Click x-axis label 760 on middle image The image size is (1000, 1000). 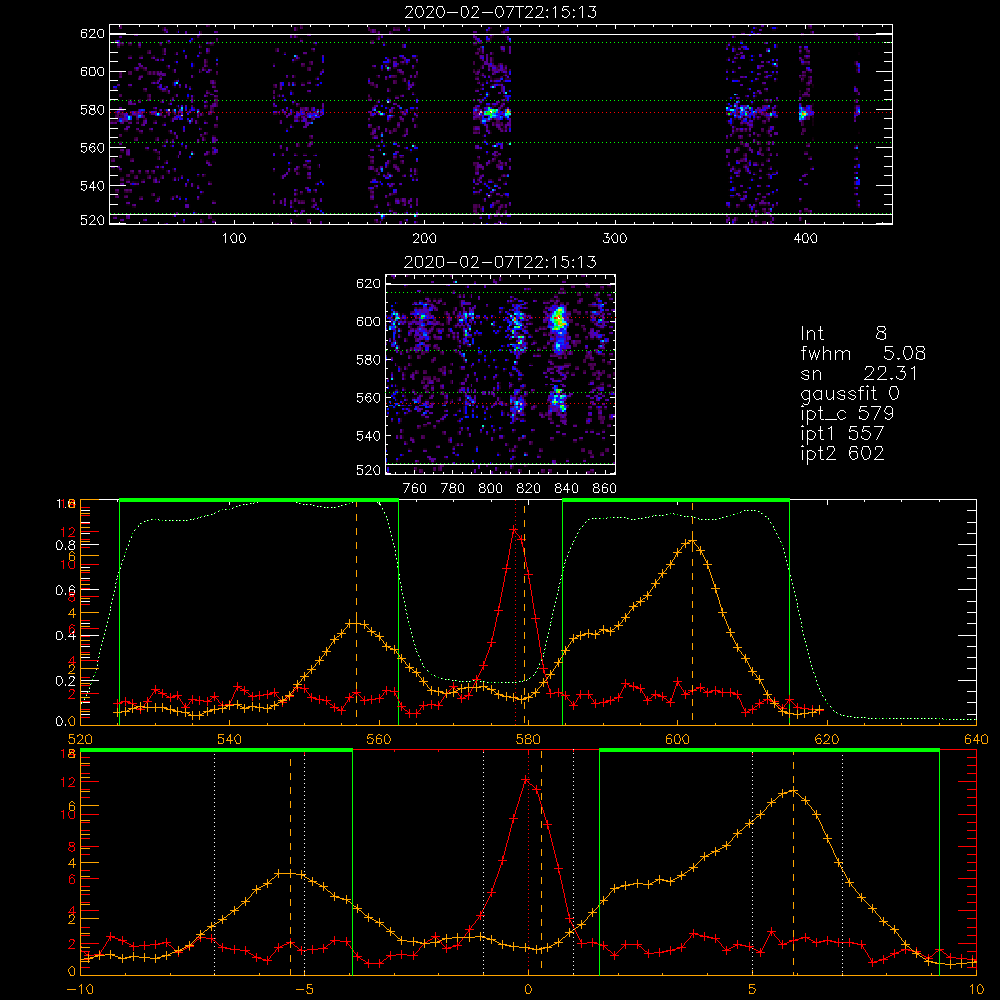[x=415, y=489]
